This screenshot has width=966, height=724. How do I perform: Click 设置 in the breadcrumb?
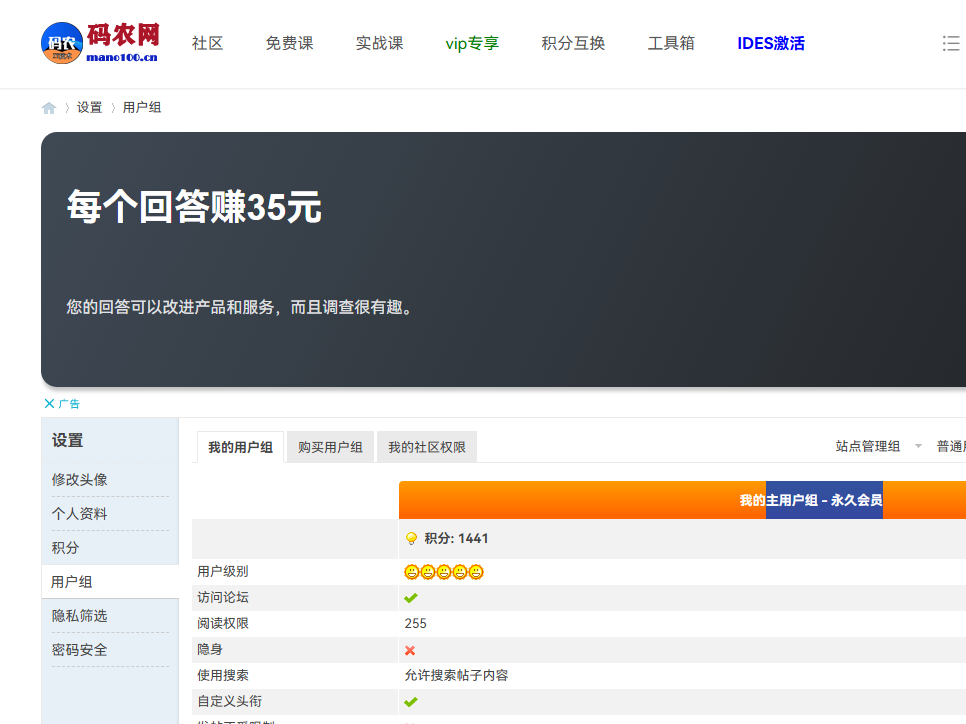(89, 108)
